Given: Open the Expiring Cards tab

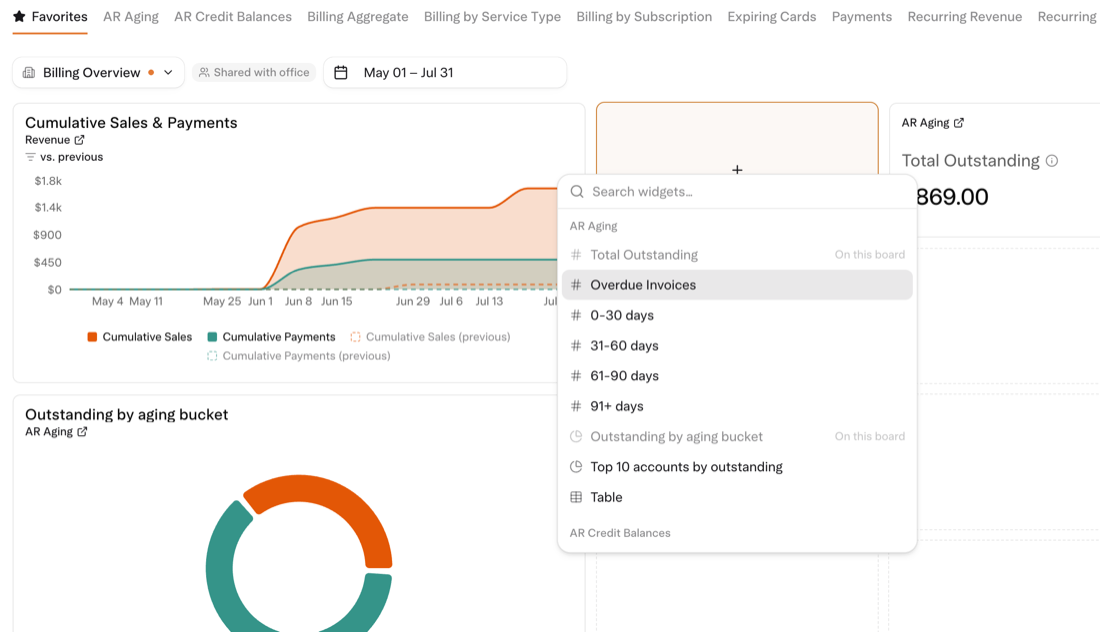Looking at the screenshot, I should pyautogui.click(x=772, y=16).
